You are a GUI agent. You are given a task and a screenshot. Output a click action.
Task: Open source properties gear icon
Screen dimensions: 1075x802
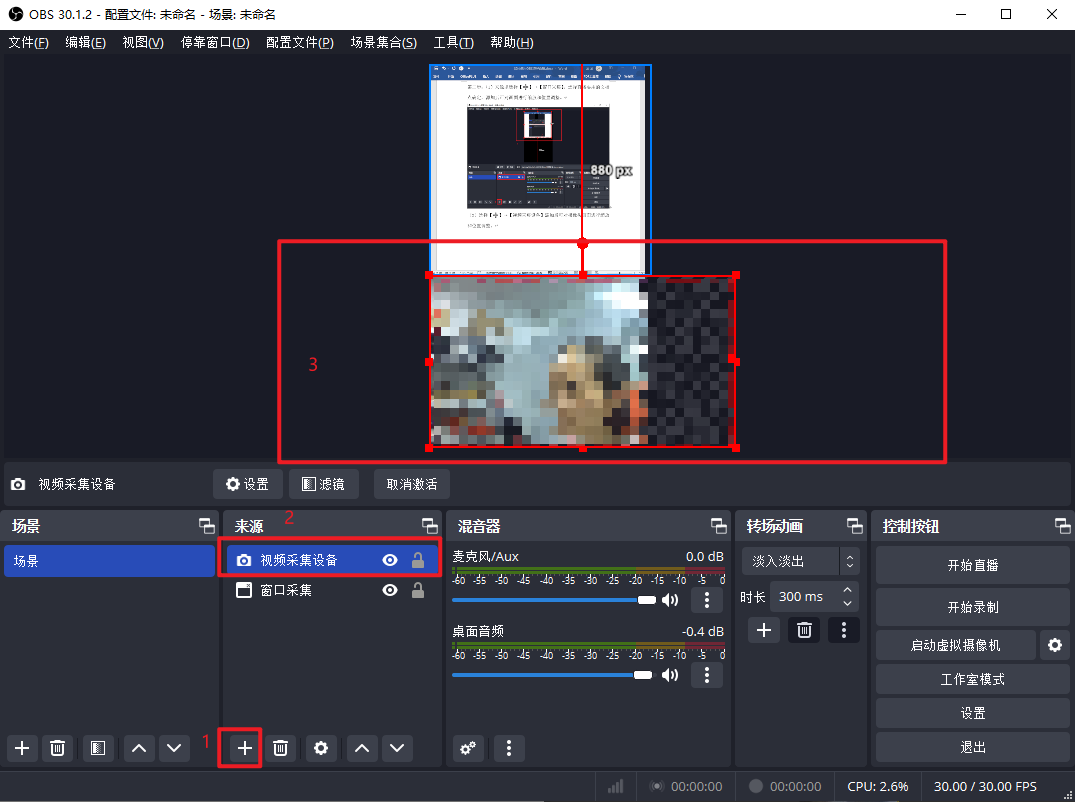(x=320, y=748)
